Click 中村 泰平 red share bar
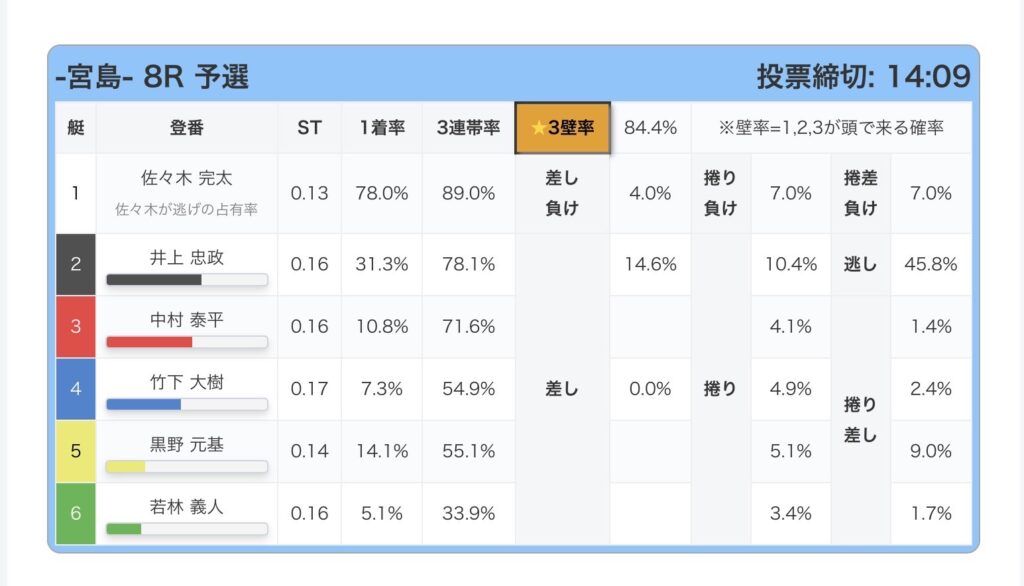The width and height of the screenshot is (1024, 586). [187, 342]
